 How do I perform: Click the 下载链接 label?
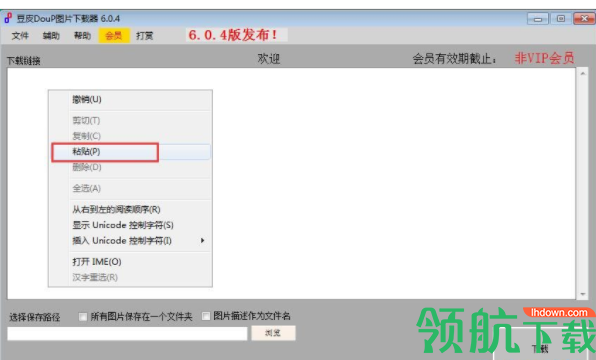pyautogui.click(x=24, y=61)
